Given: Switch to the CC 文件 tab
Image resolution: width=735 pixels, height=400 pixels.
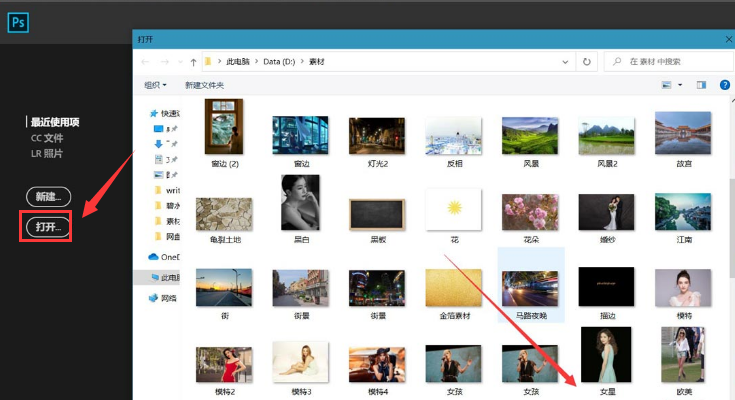Looking at the screenshot, I should pos(46,138).
